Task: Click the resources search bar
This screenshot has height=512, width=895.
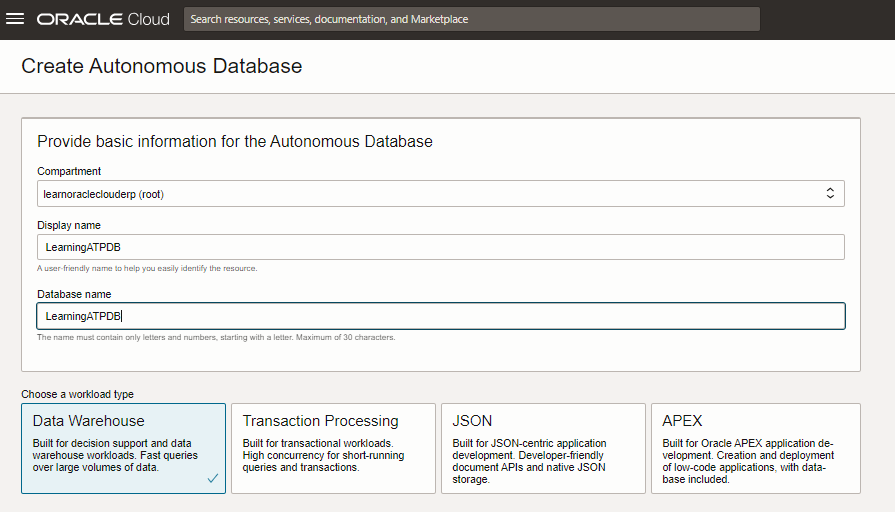Action: tap(471, 19)
